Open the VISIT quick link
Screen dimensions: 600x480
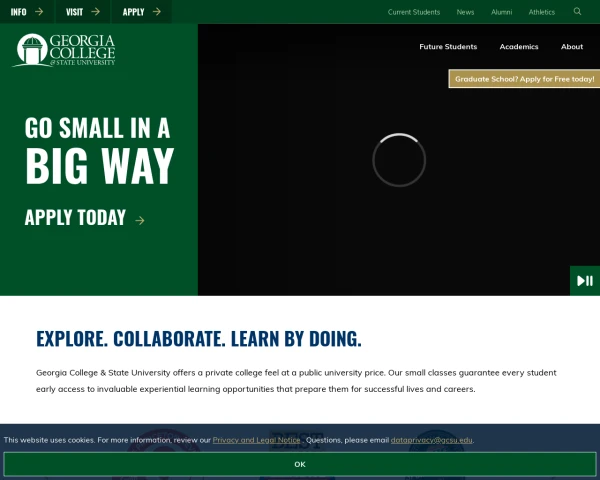tap(83, 12)
